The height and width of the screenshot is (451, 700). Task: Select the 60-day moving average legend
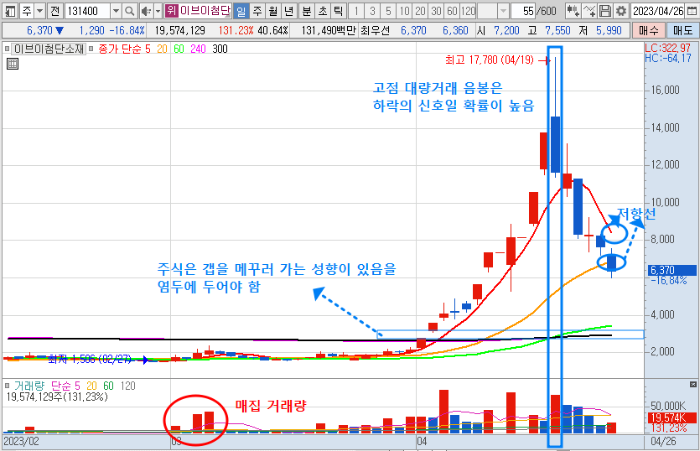(x=179, y=49)
